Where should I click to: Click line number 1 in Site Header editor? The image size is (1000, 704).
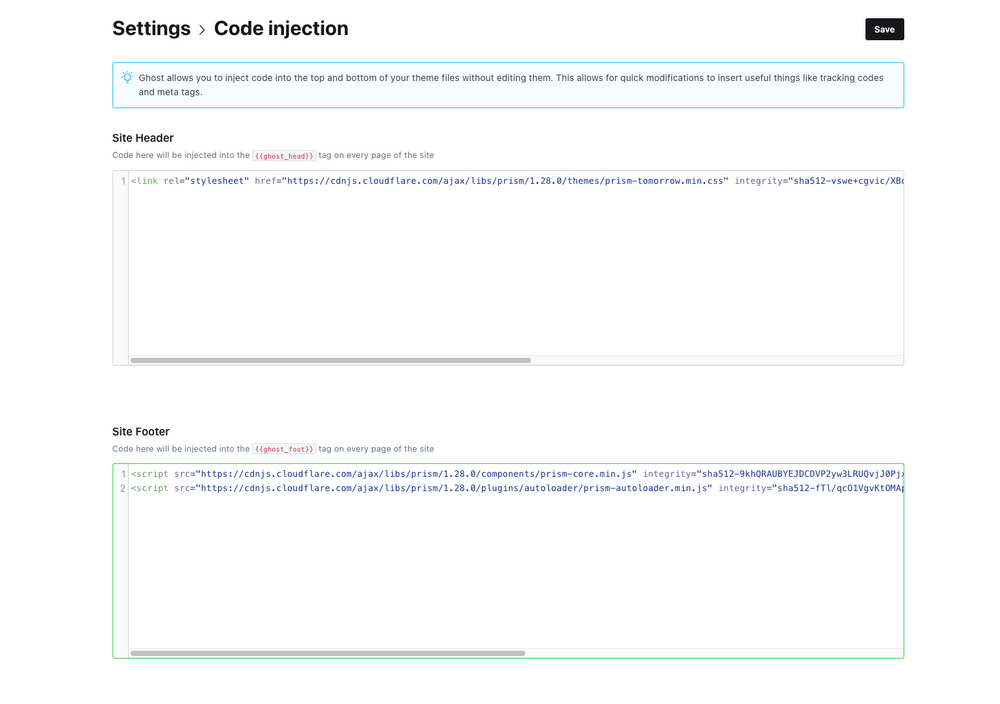(121, 180)
